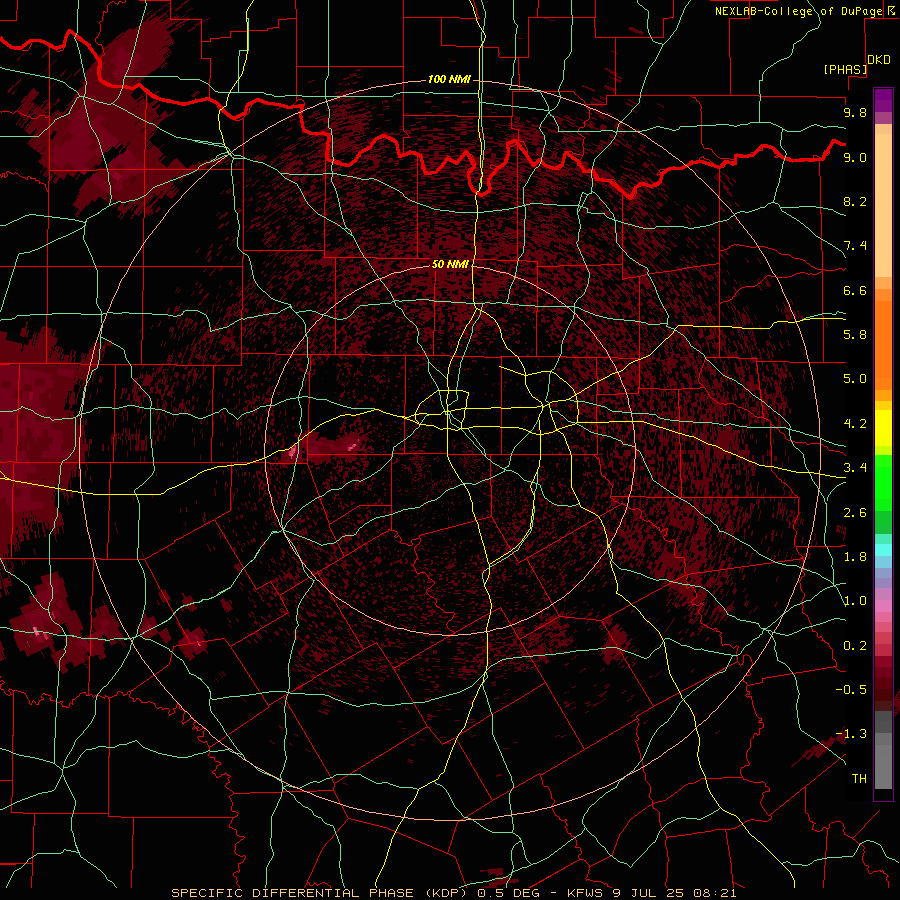Click the 9 JUL 25 08:21 timestamp
The height and width of the screenshot is (900, 900).
pyautogui.click(x=675, y=893)
